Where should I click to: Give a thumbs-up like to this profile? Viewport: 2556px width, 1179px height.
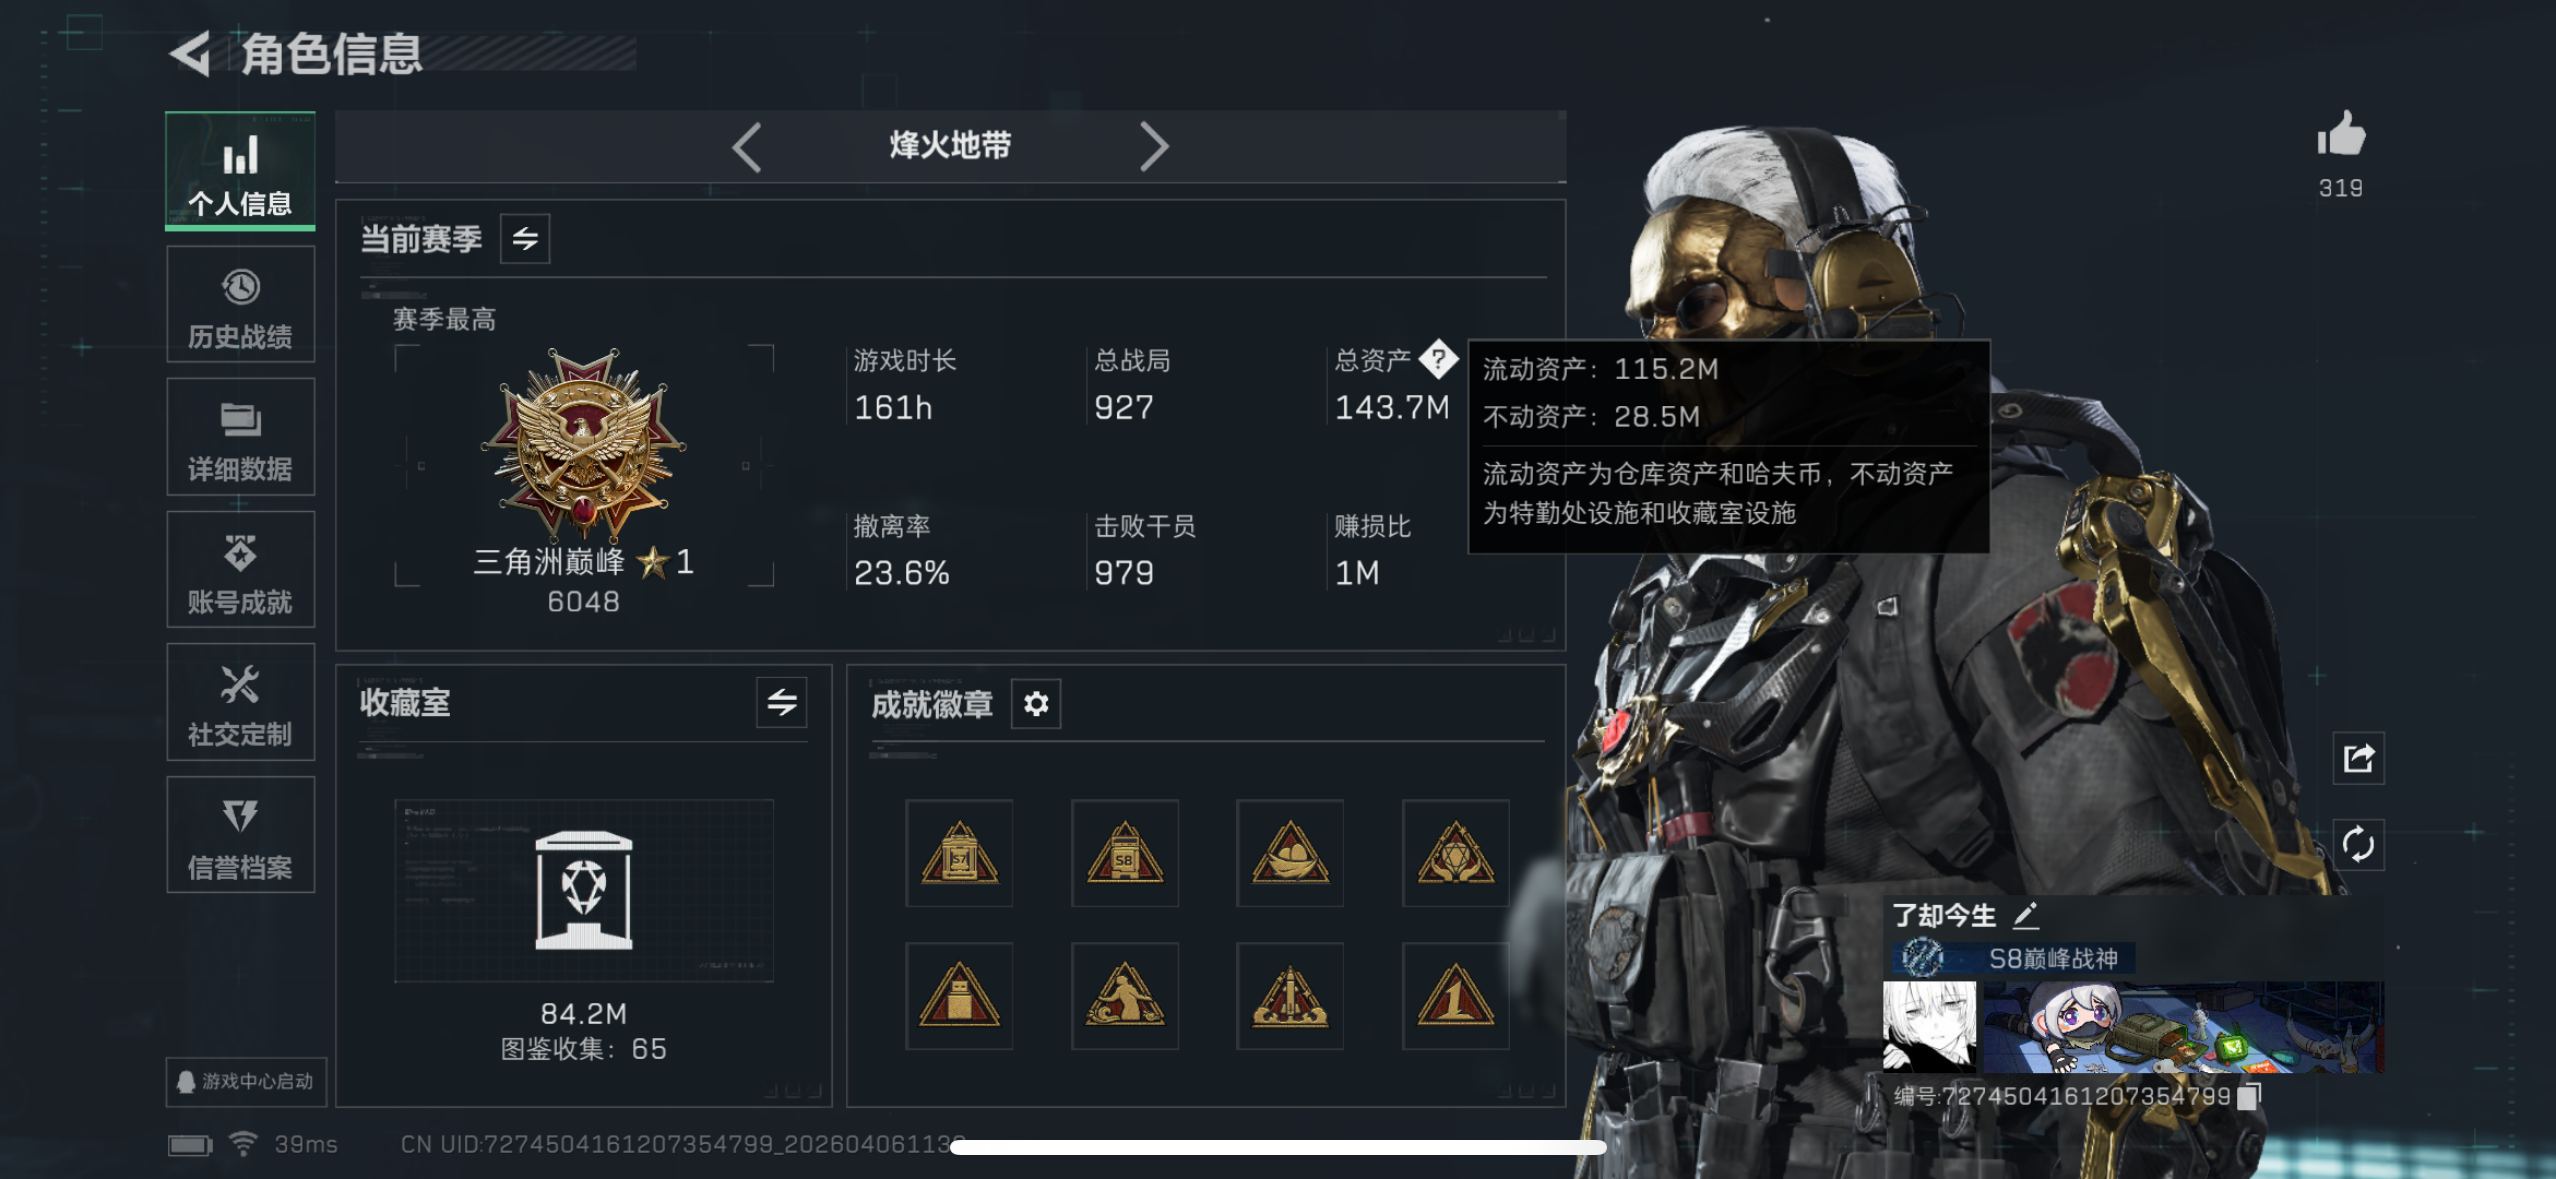[x=2340, y=135]
